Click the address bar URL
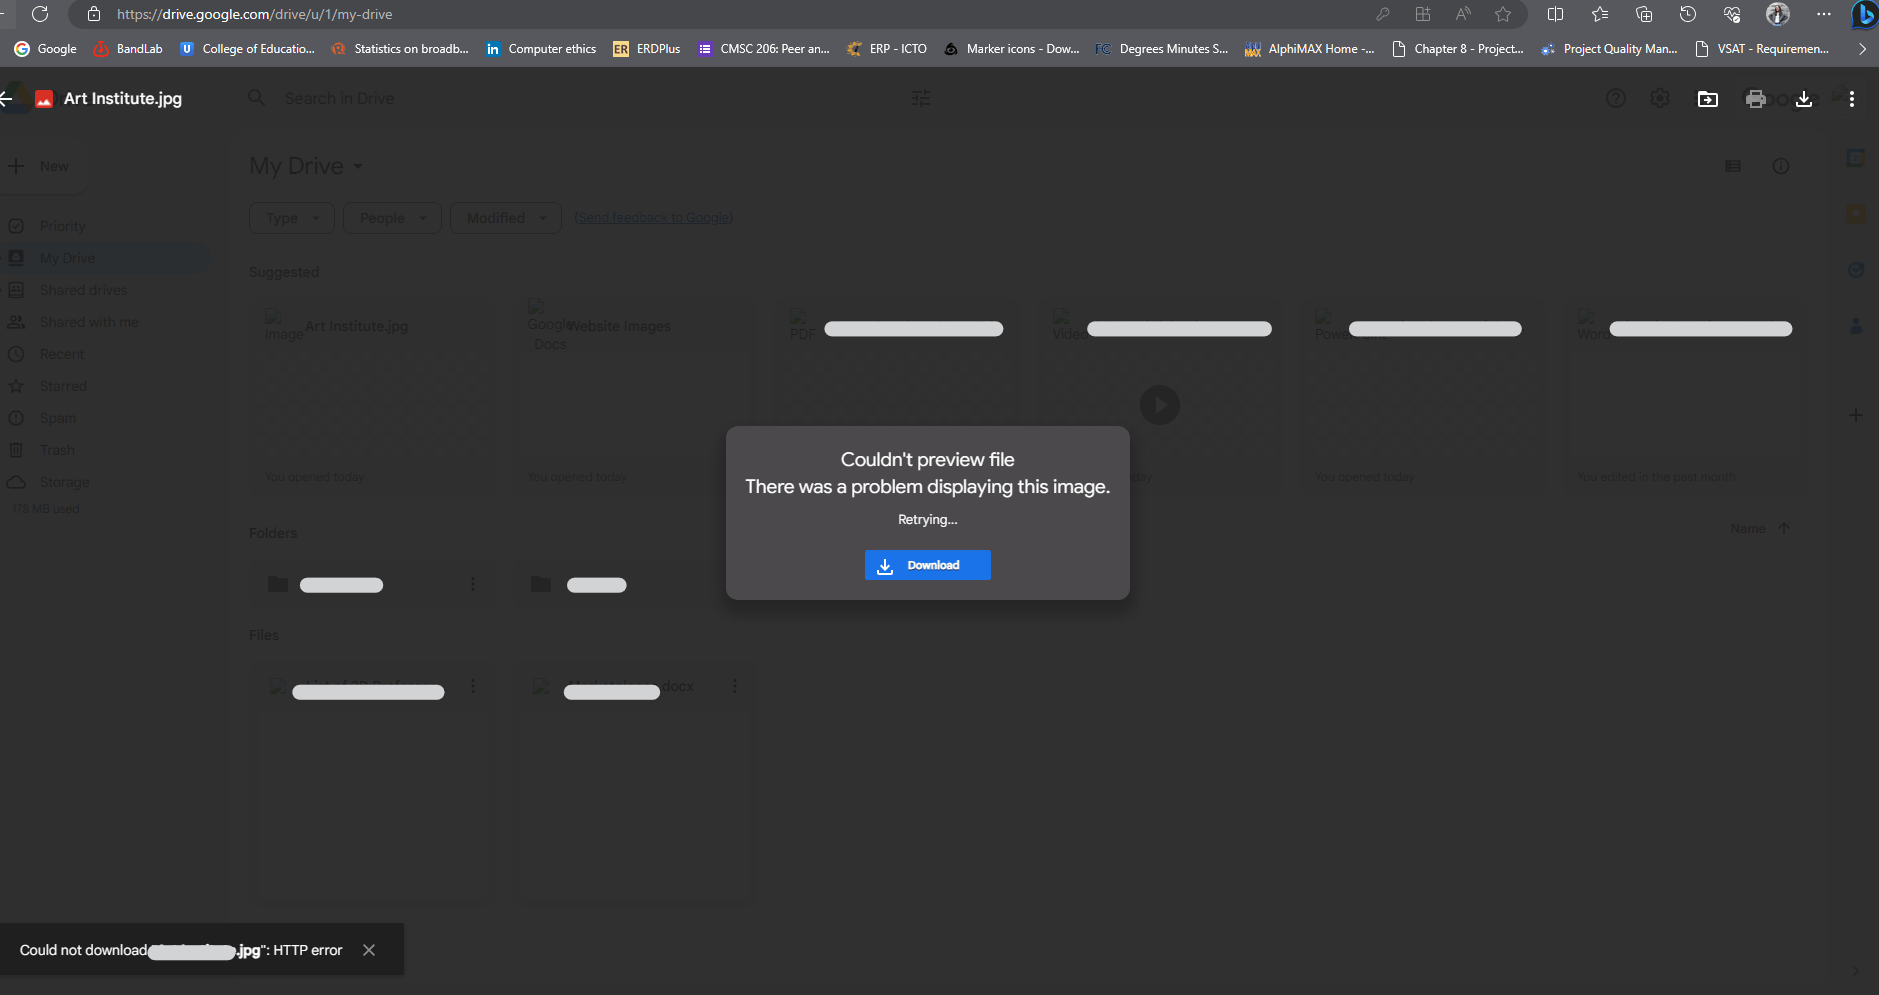This screenshot has height=995, width=1879. (x=254, y=14)
